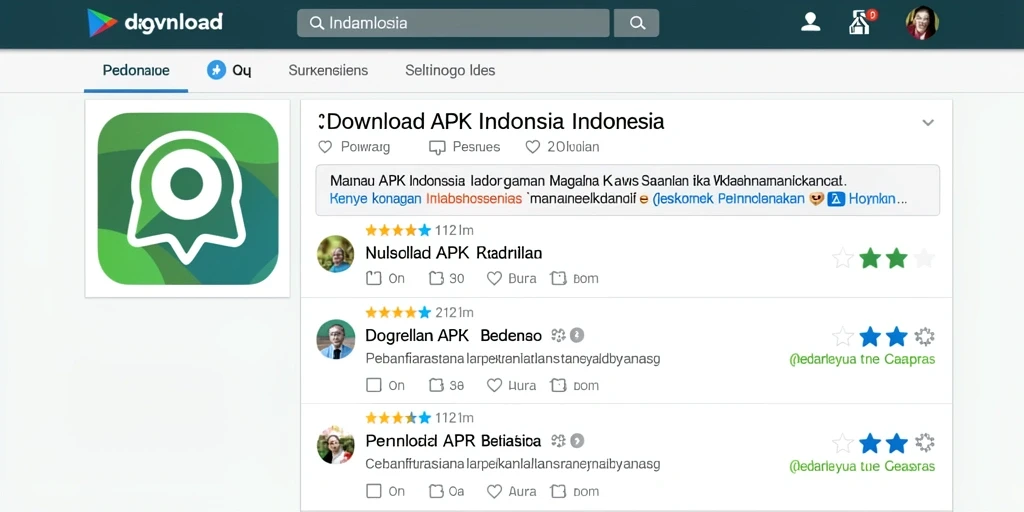
Task: Click the empty star in Nulsollad rating
Action: click(843, 259)
